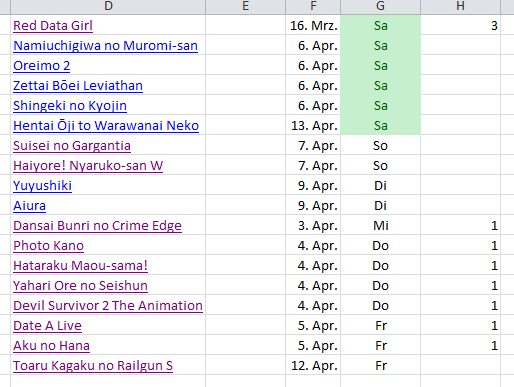Screen dimensions: 514x387
Task: Select green Sa cell in Red Data Girl row
Action: pos(380,26)
